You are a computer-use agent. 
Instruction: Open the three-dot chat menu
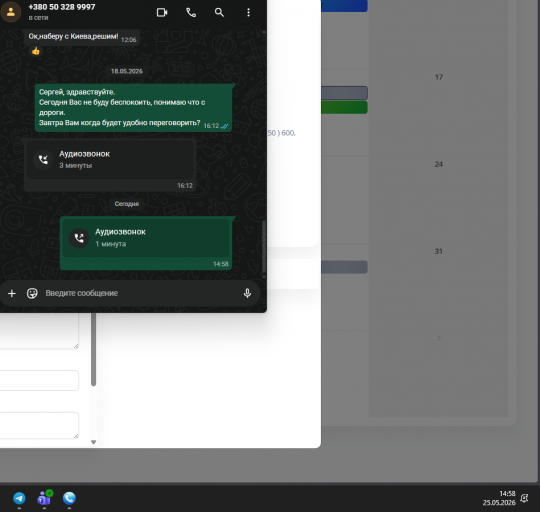[x=248, y=13]
